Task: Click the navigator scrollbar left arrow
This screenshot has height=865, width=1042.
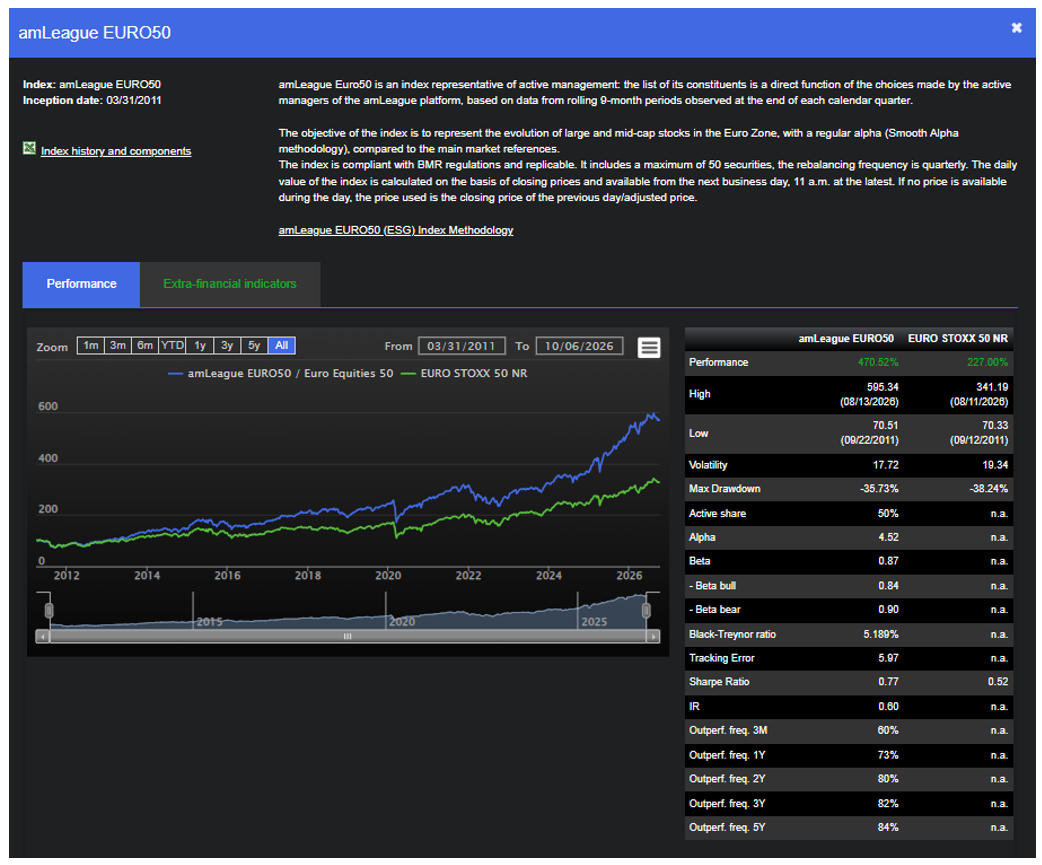Action: pyautogui.click(x=43, y=636)
